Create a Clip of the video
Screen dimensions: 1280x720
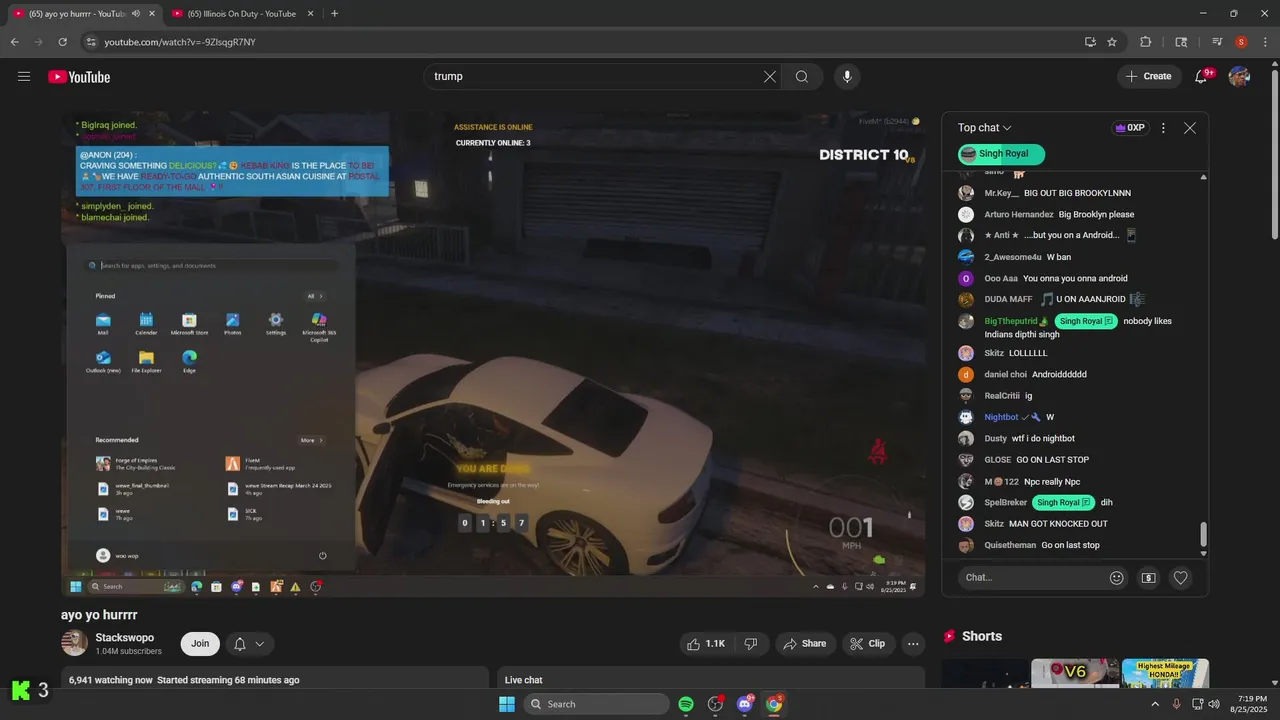pos(868,644)
